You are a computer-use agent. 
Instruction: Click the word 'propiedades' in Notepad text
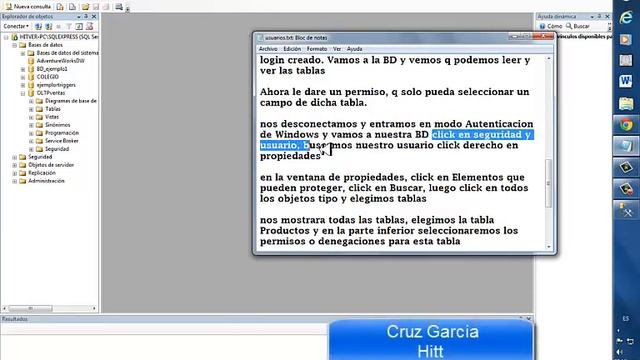[290, 156]
